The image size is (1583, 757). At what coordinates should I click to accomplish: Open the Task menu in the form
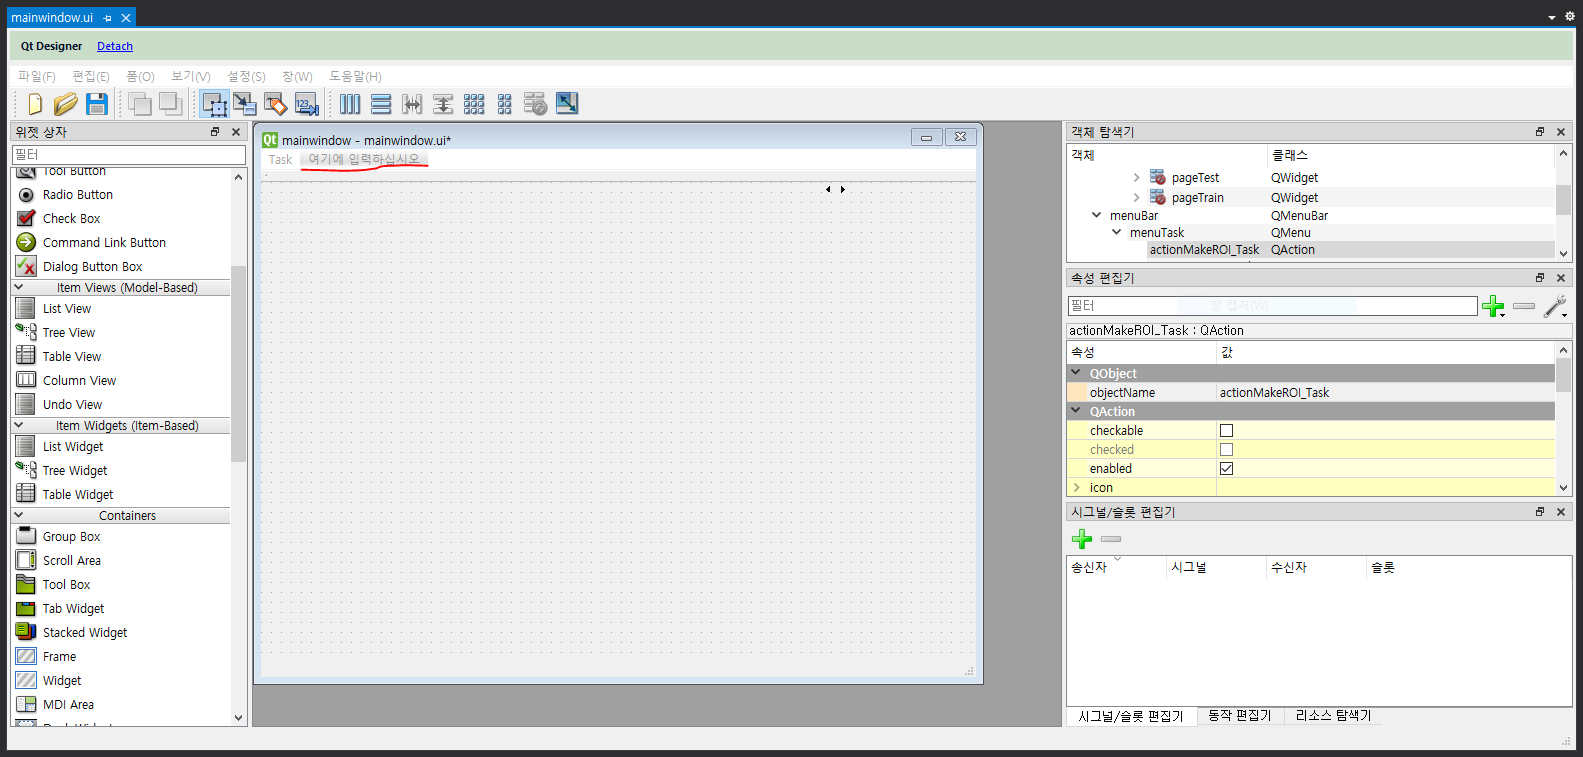click(x=280, y=160)
